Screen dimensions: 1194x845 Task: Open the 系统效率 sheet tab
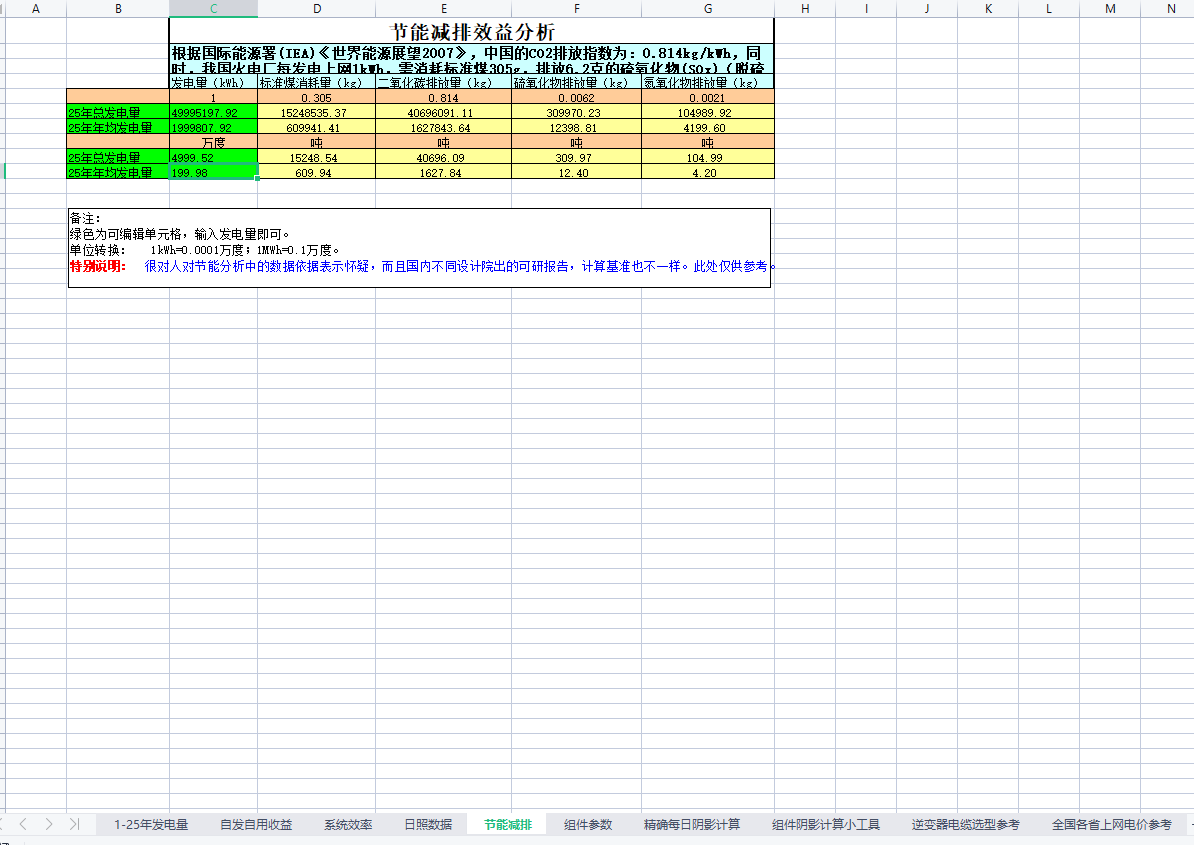[x=348, y=824]
